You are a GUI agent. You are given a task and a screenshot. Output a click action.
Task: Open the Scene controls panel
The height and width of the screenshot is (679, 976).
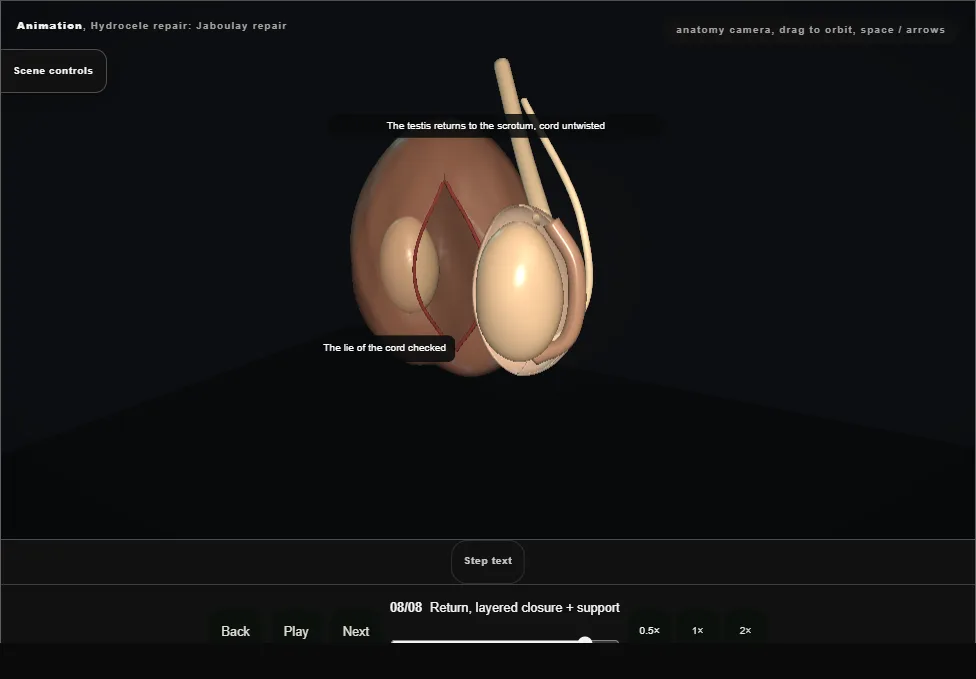(x=54, y=71)
